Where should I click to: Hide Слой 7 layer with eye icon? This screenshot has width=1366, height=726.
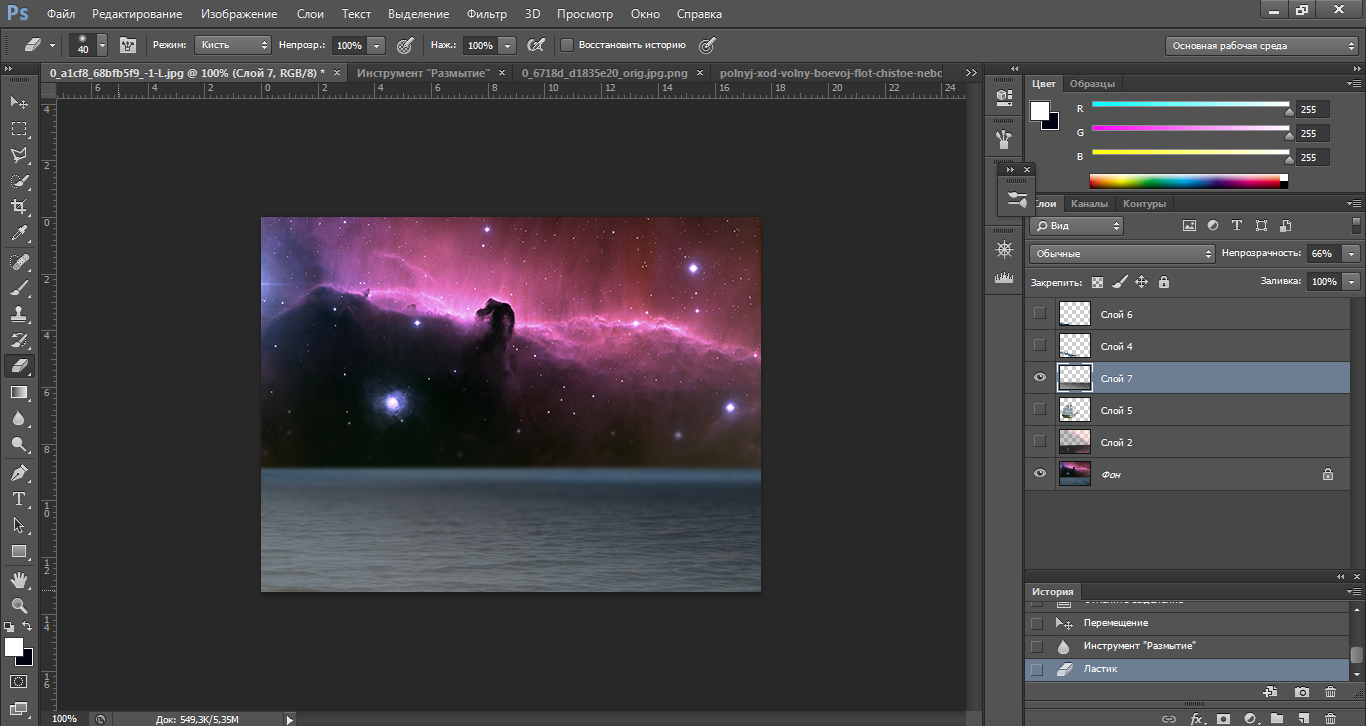tap(1040, 378)
